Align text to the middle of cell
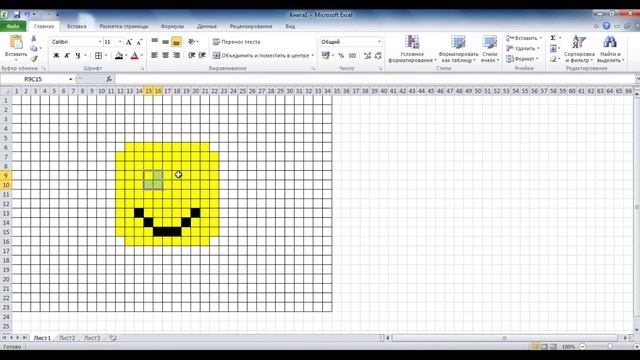Screen dimensions: 640x360 (x=165, y=42)
